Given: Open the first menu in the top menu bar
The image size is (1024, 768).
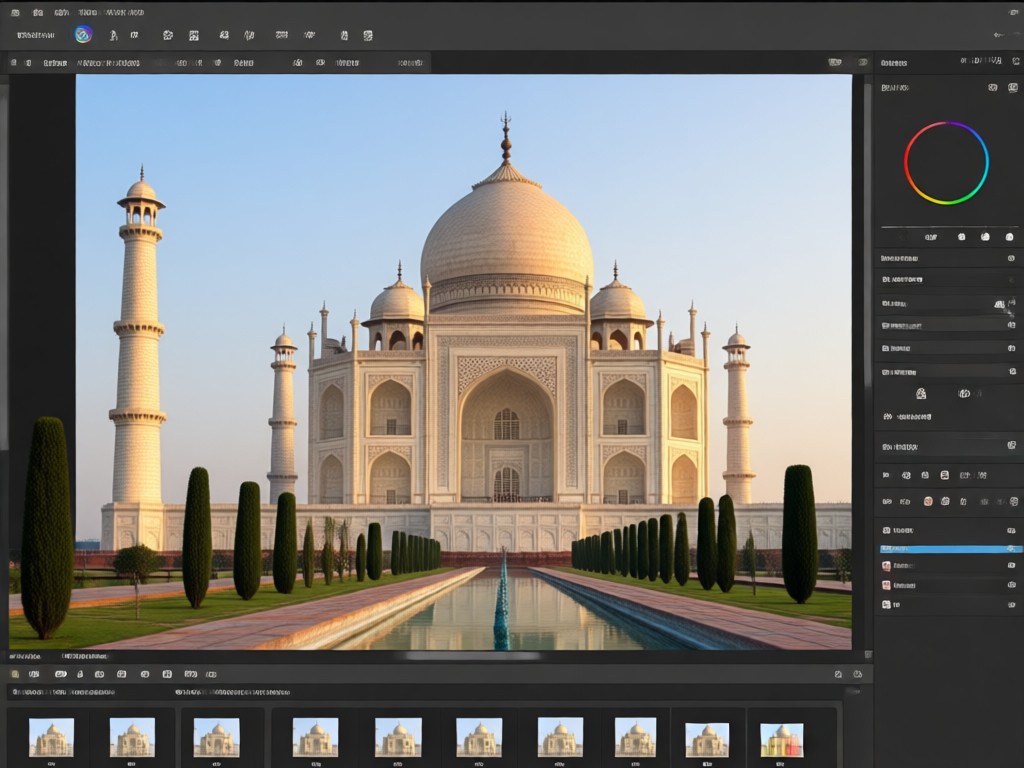Looking at the screenshot, I should [15, 12].
